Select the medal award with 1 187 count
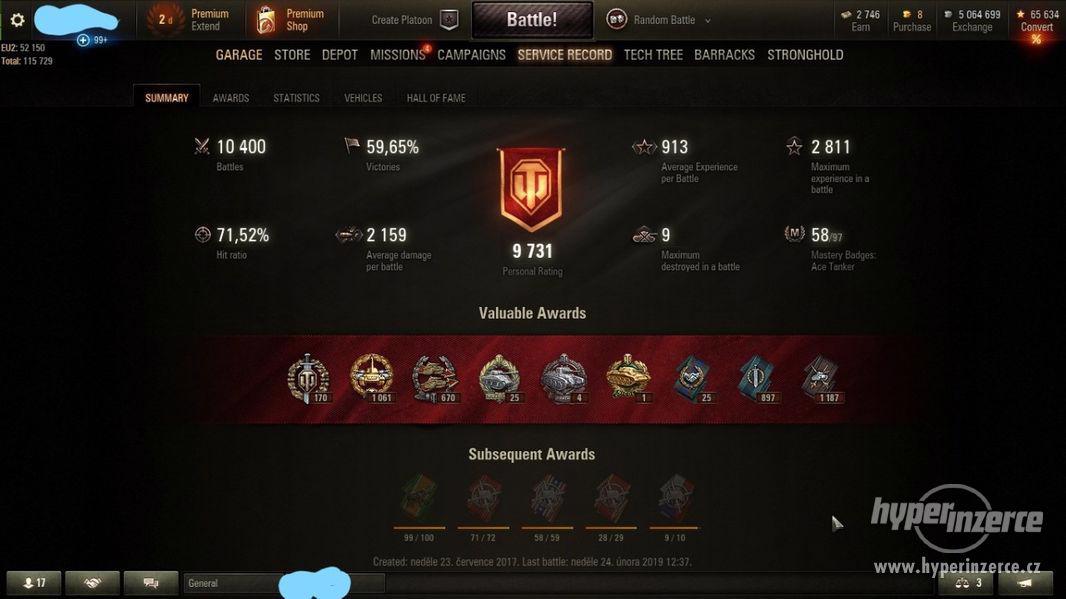 click(821, 378)
